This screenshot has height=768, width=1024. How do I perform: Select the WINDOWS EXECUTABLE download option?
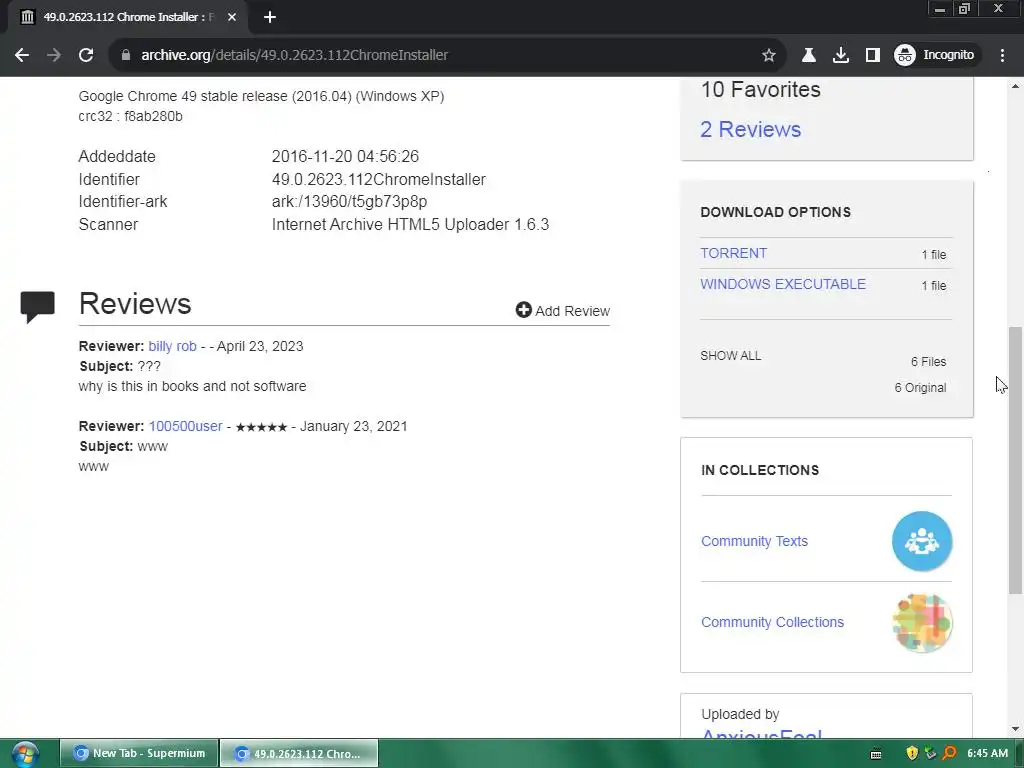coord(783,284)
